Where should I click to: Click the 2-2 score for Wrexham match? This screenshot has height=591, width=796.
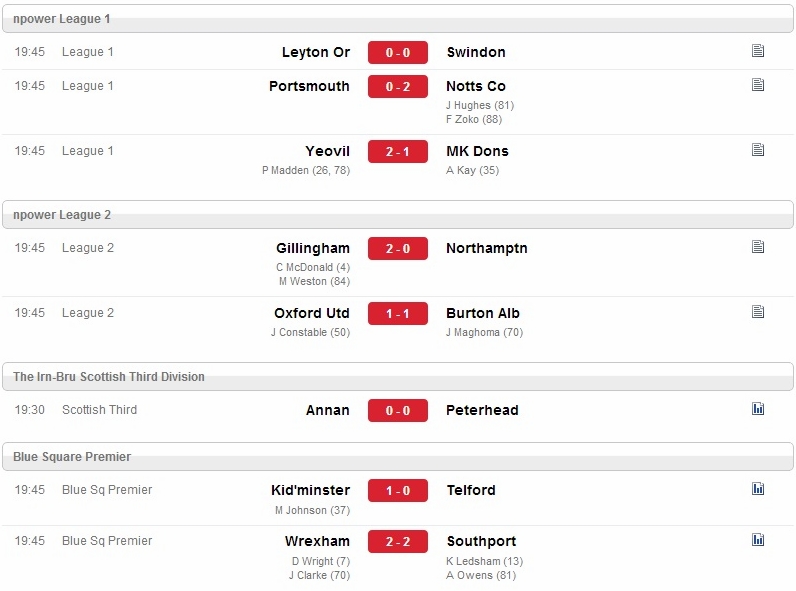click(x=397, y=541)
